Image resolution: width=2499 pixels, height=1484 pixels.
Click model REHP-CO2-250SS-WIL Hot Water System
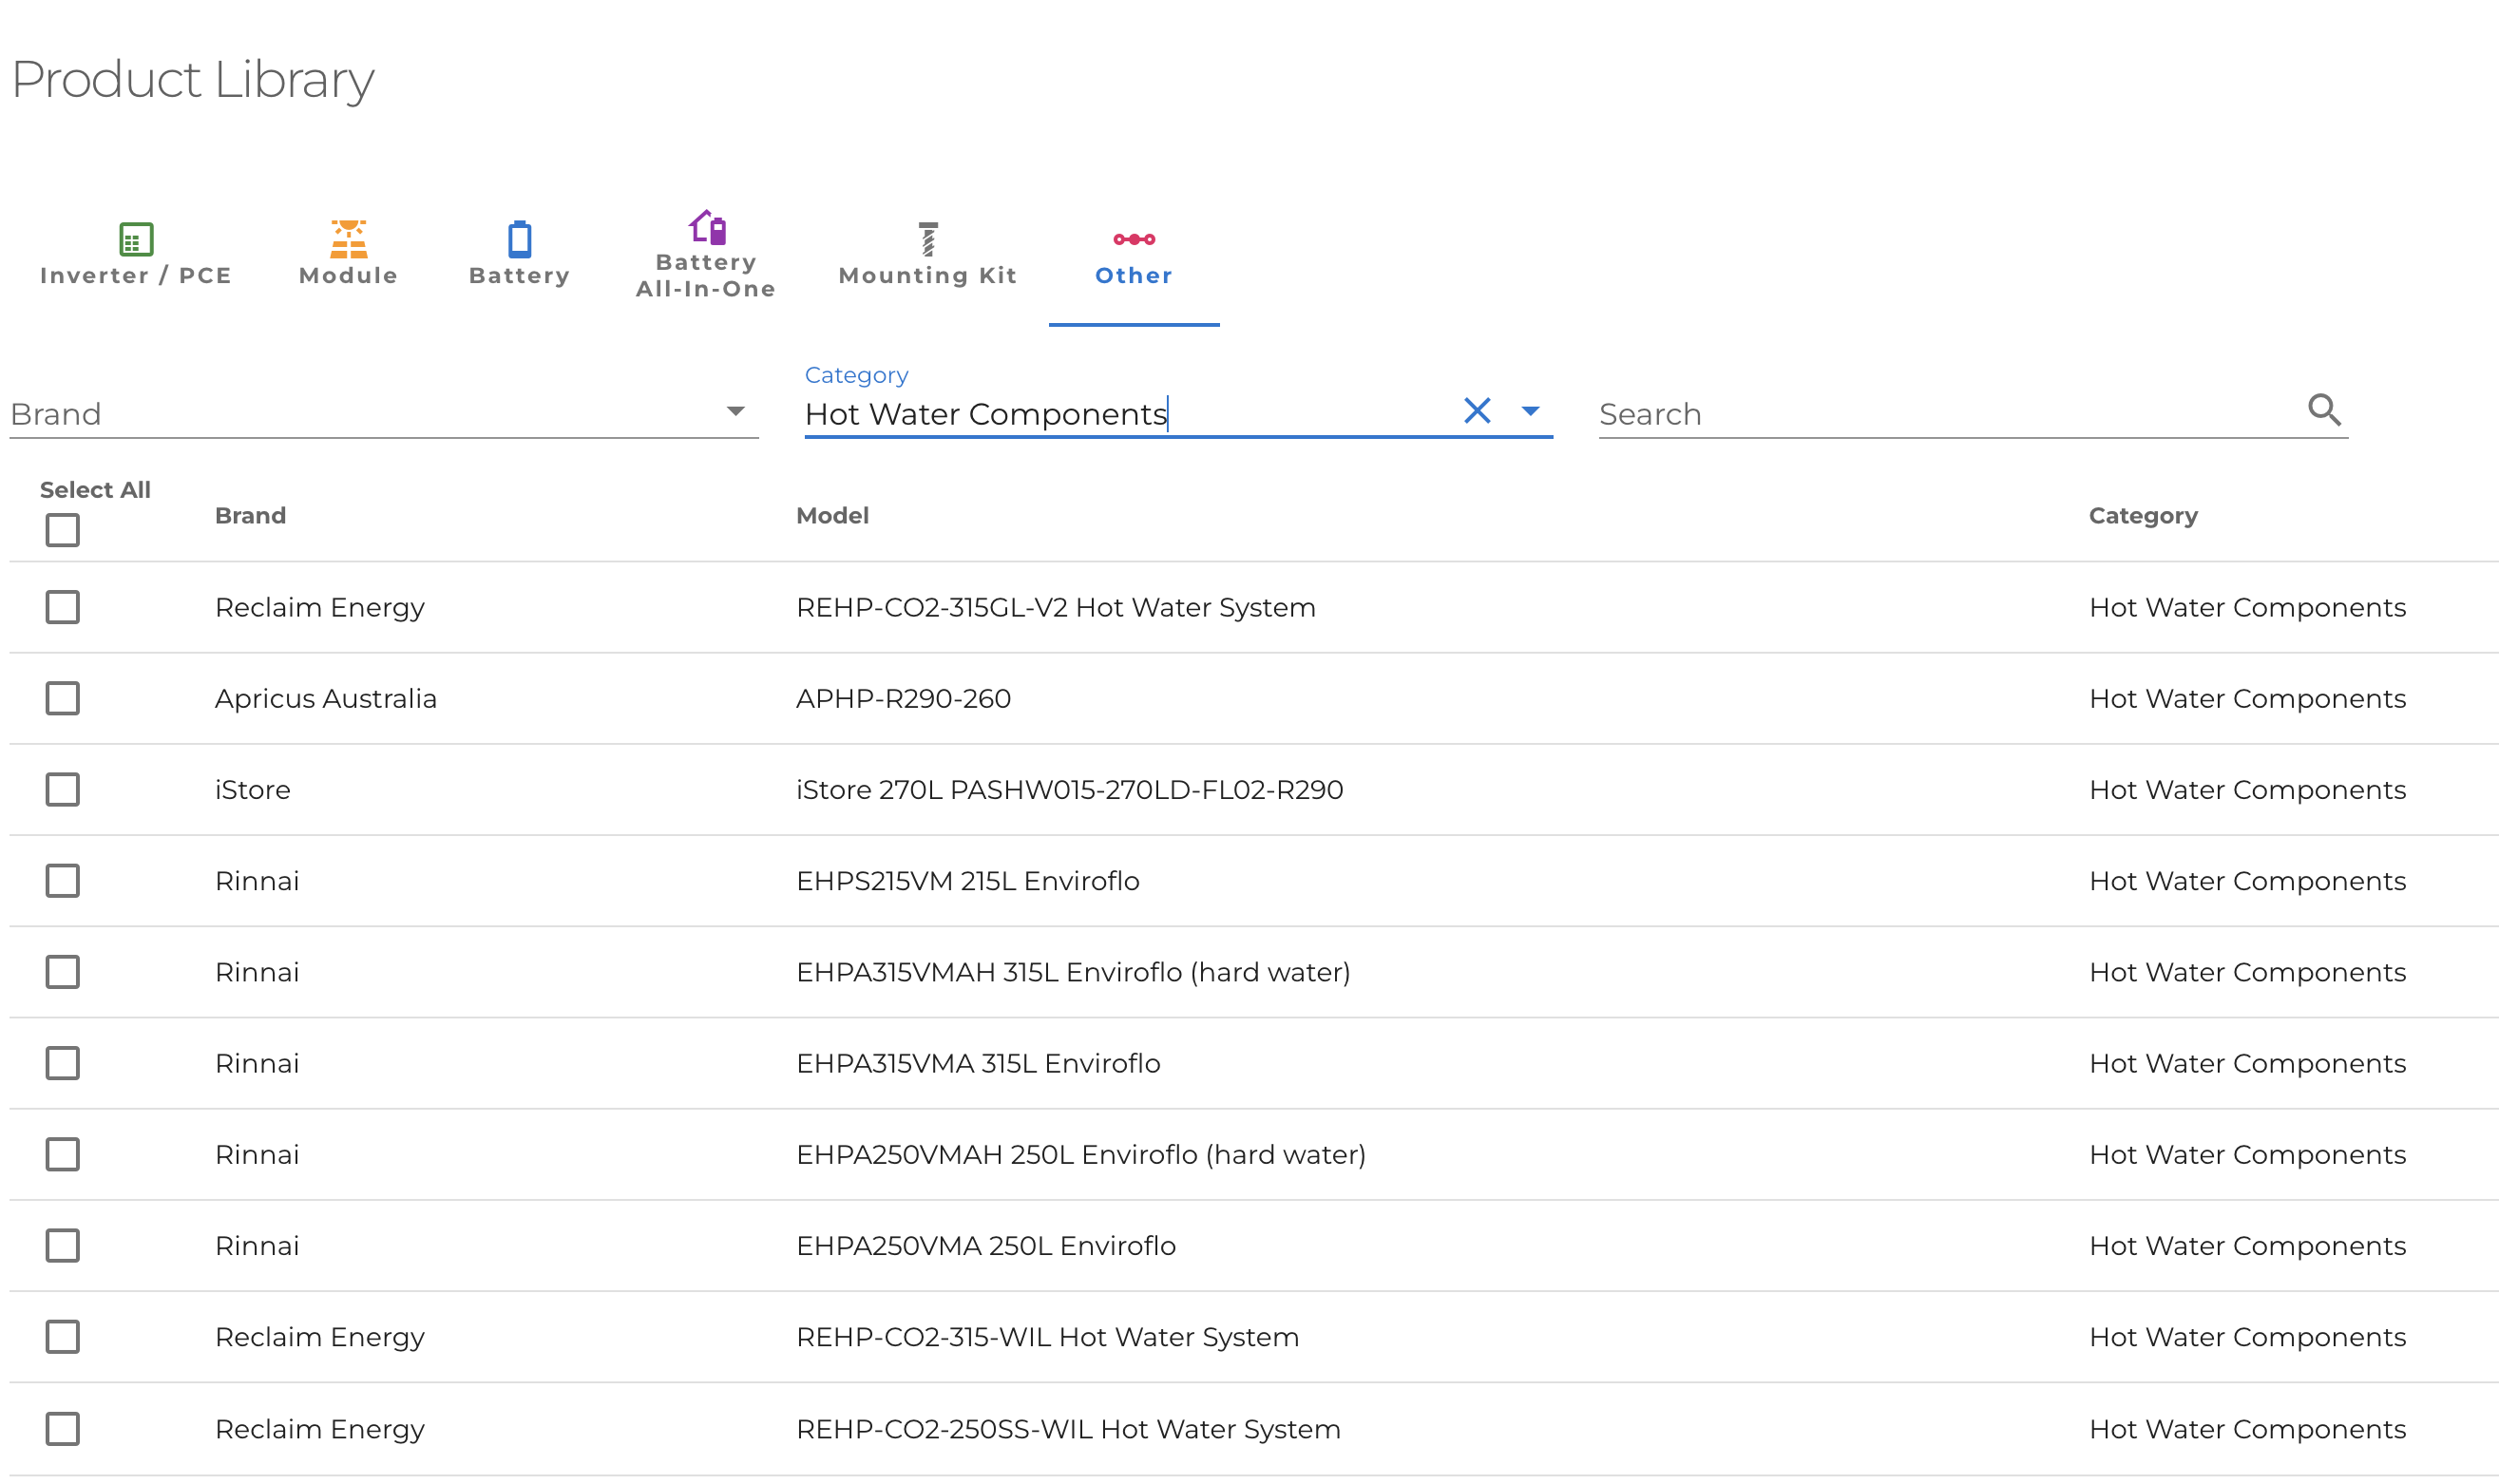[x=1068, y=1429]
